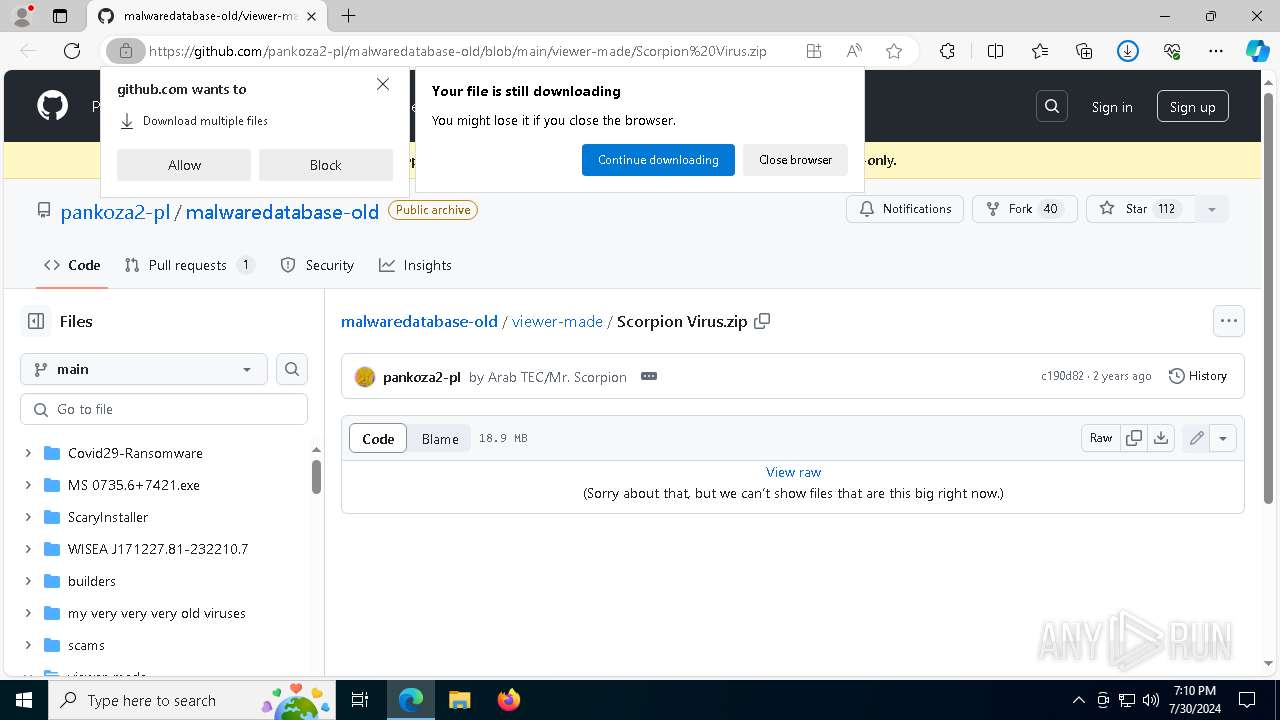Click the Go to file input
Screen dimensions: 1280x720
[x=164, y=409]
